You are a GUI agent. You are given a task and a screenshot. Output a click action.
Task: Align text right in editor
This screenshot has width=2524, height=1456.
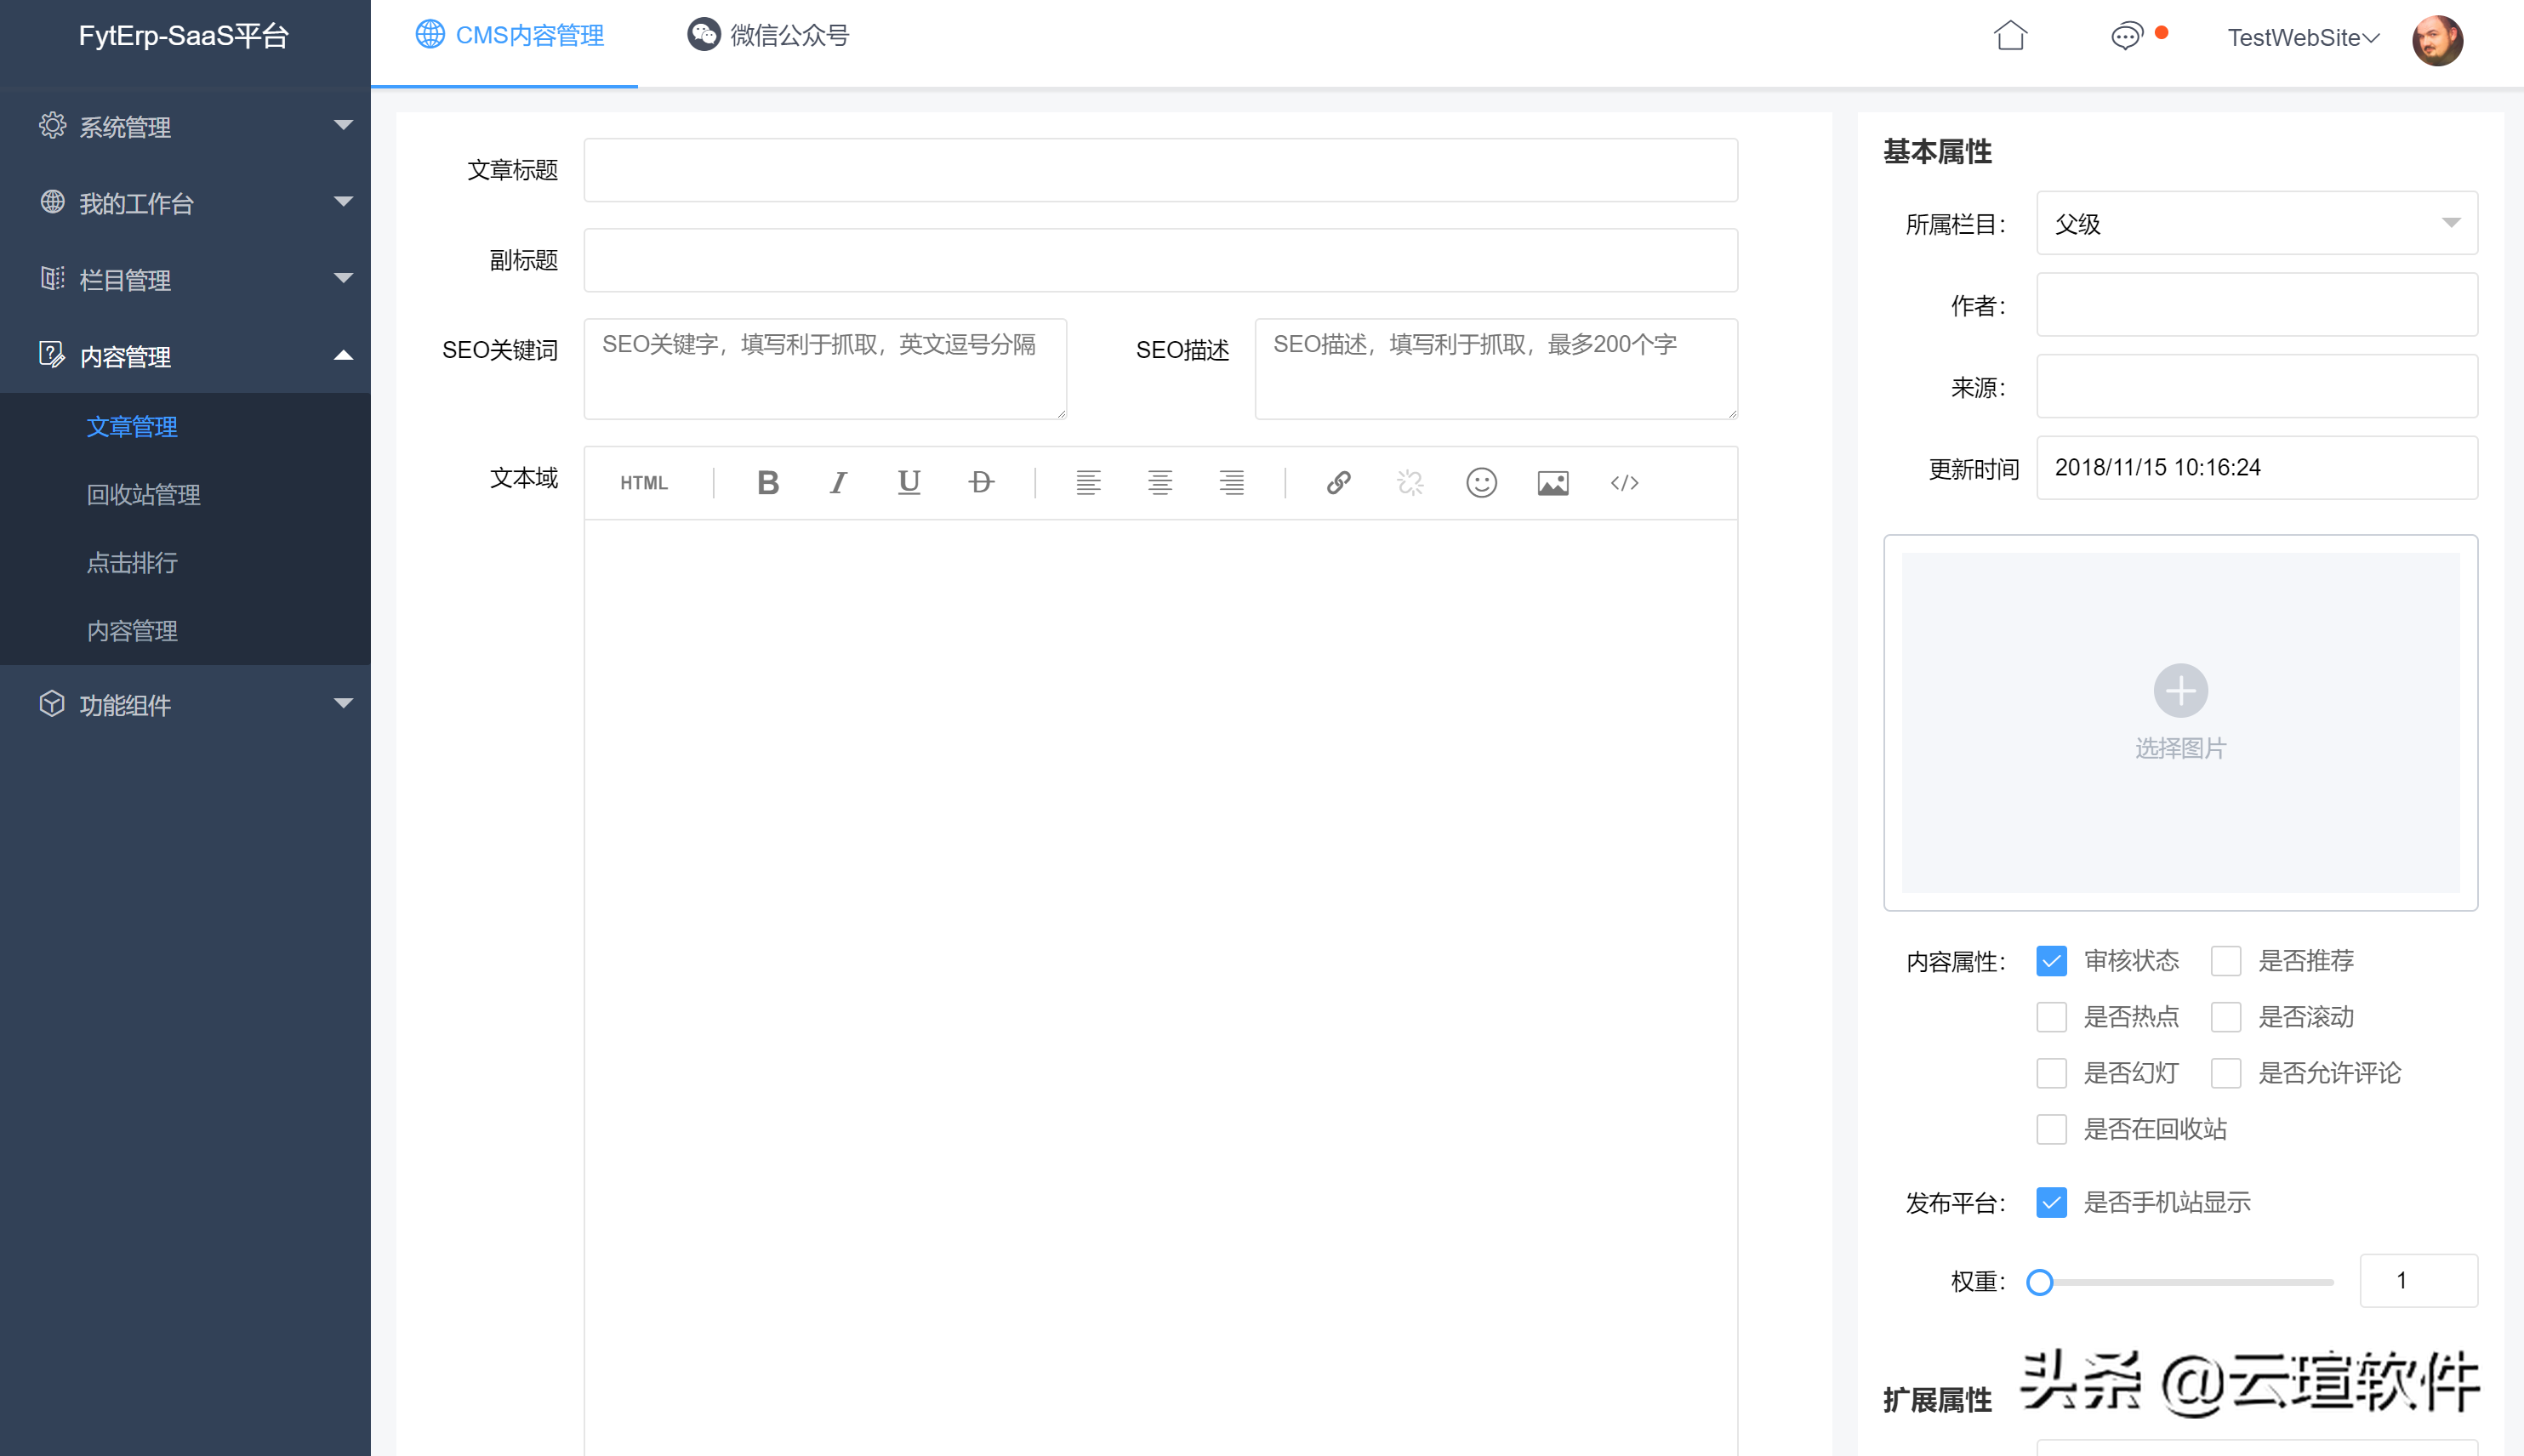[1231, 483]
